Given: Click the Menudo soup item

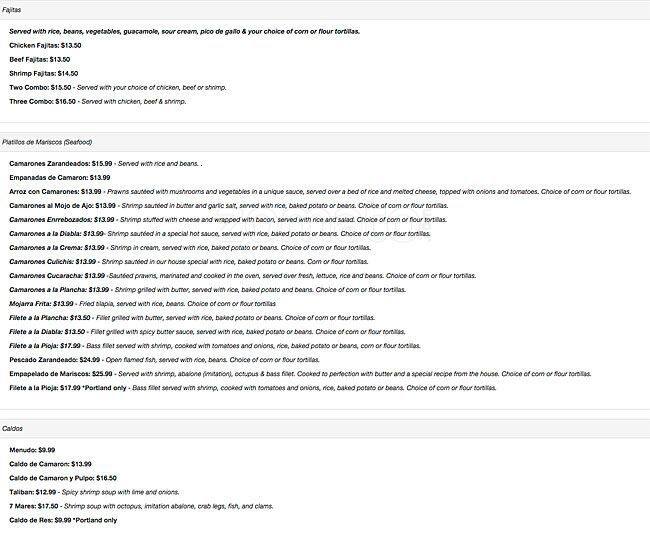Looking at the screenshot, I should click(32, 450).
